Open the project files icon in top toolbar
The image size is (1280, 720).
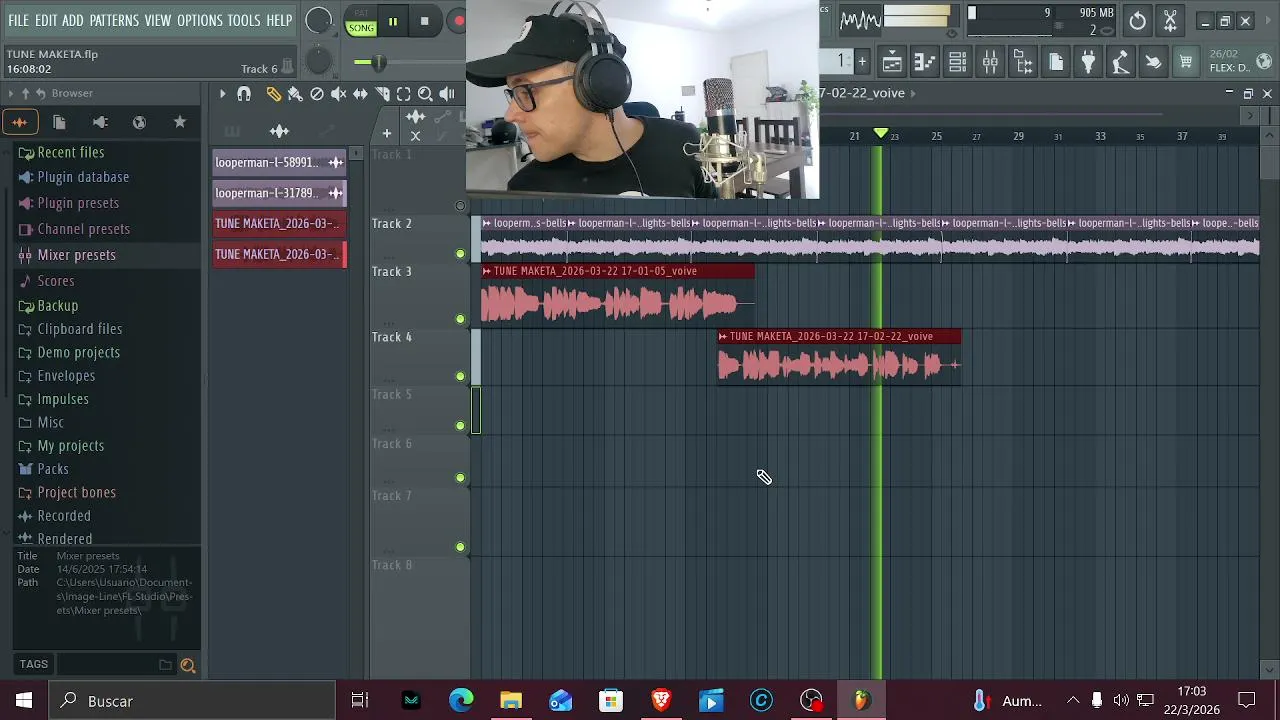[x=1056, y=62]
